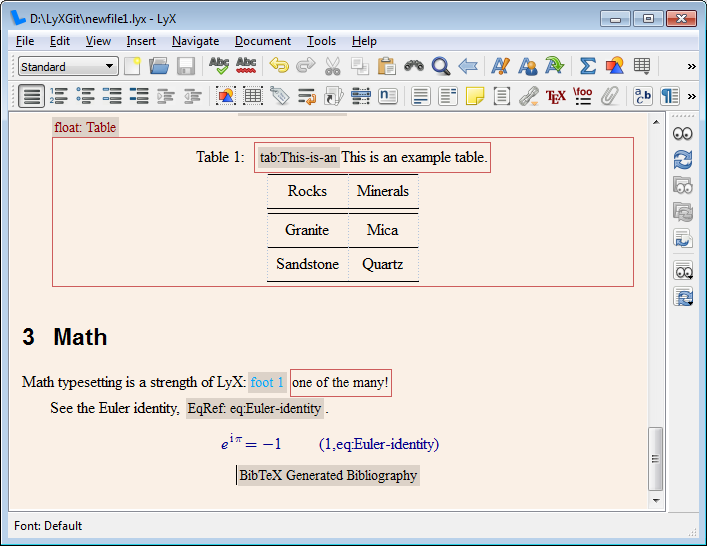
Task: Apply list environment icon
Action: (112, 96)
